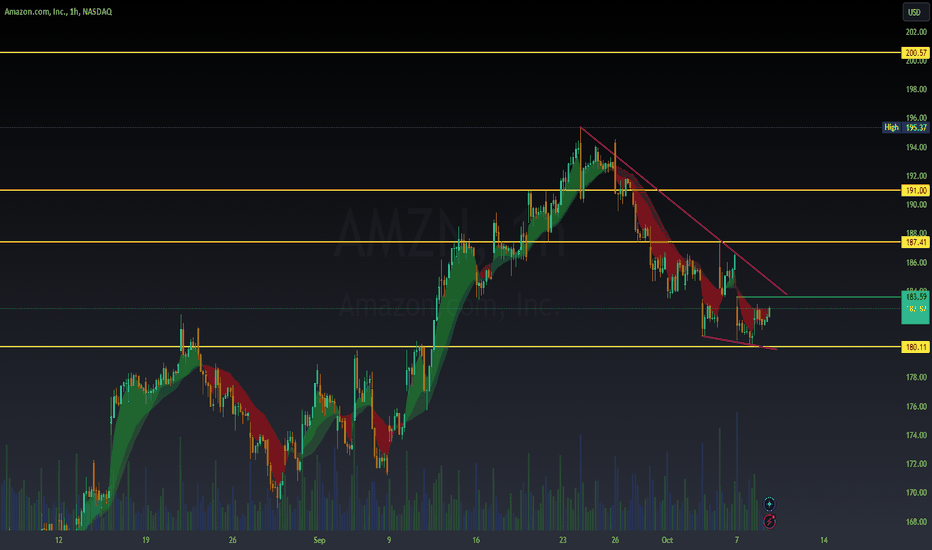The width and height of the screenshot is (932, 550).
Task: Click the green 183.59 price label
Action: [915, 296]
